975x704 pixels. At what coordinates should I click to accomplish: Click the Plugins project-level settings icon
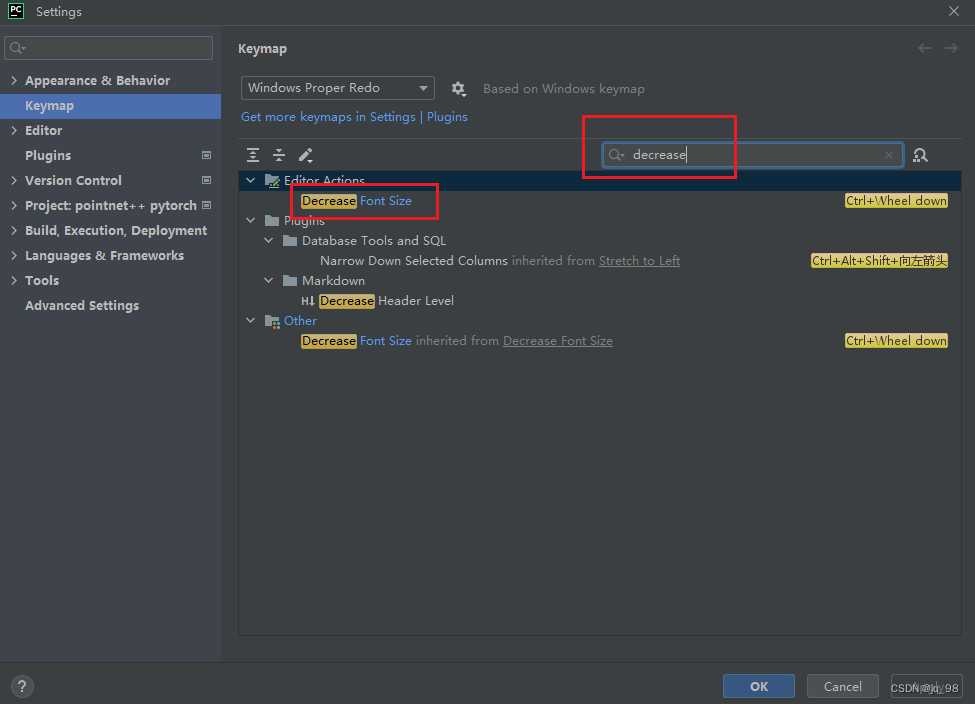(206, 155)
